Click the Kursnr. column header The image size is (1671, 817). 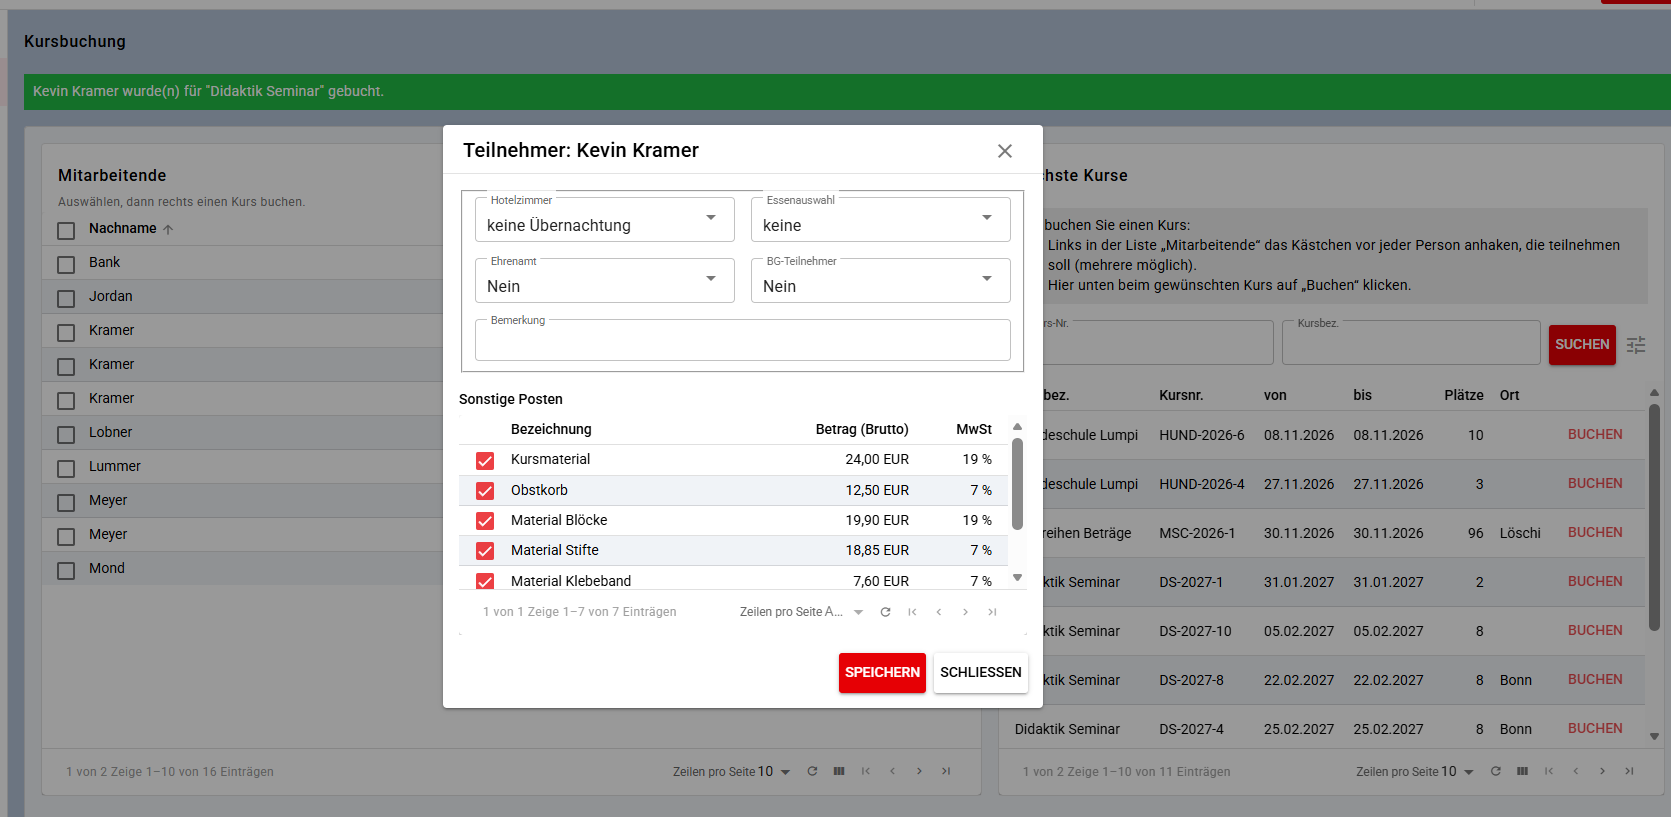(x=1181, y=396)
